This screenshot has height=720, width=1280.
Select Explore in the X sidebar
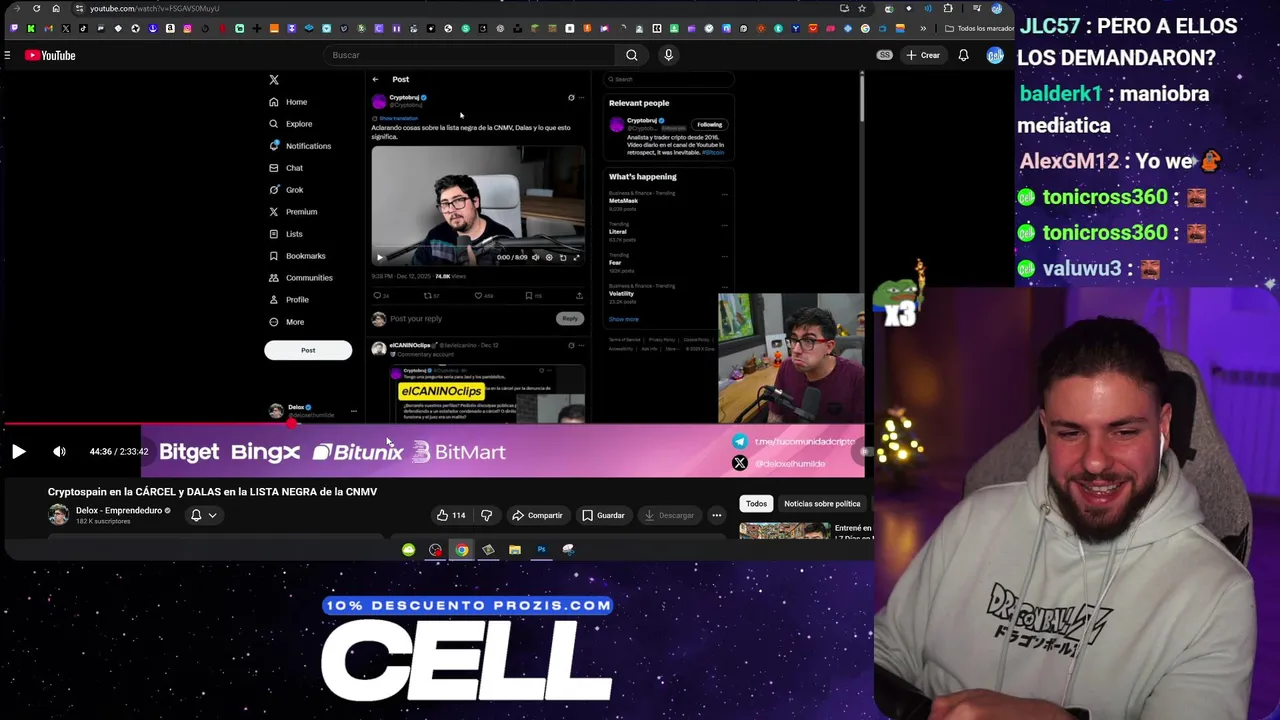click(290, 124)
